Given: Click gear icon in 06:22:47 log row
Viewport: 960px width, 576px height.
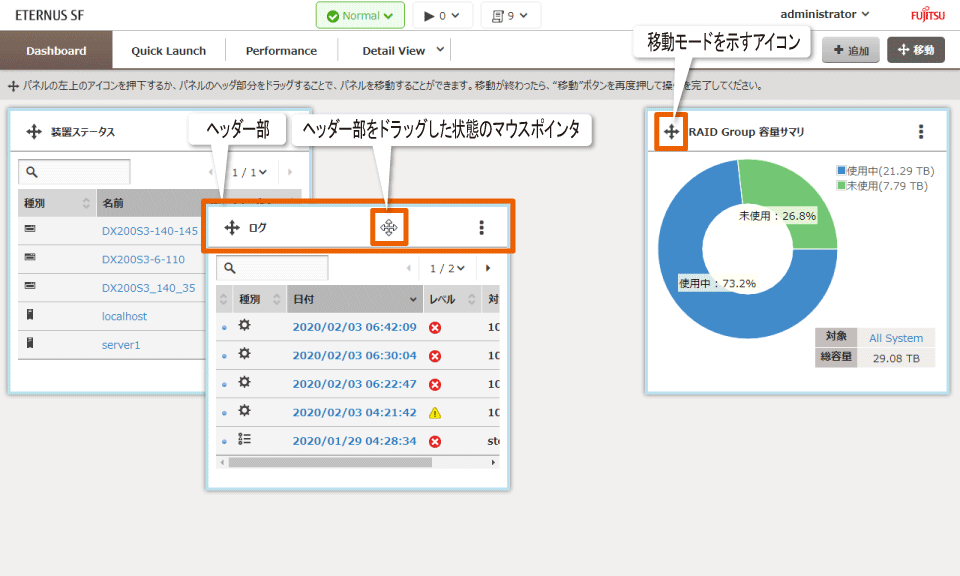Looking at the screenshot, I should 244,382.
